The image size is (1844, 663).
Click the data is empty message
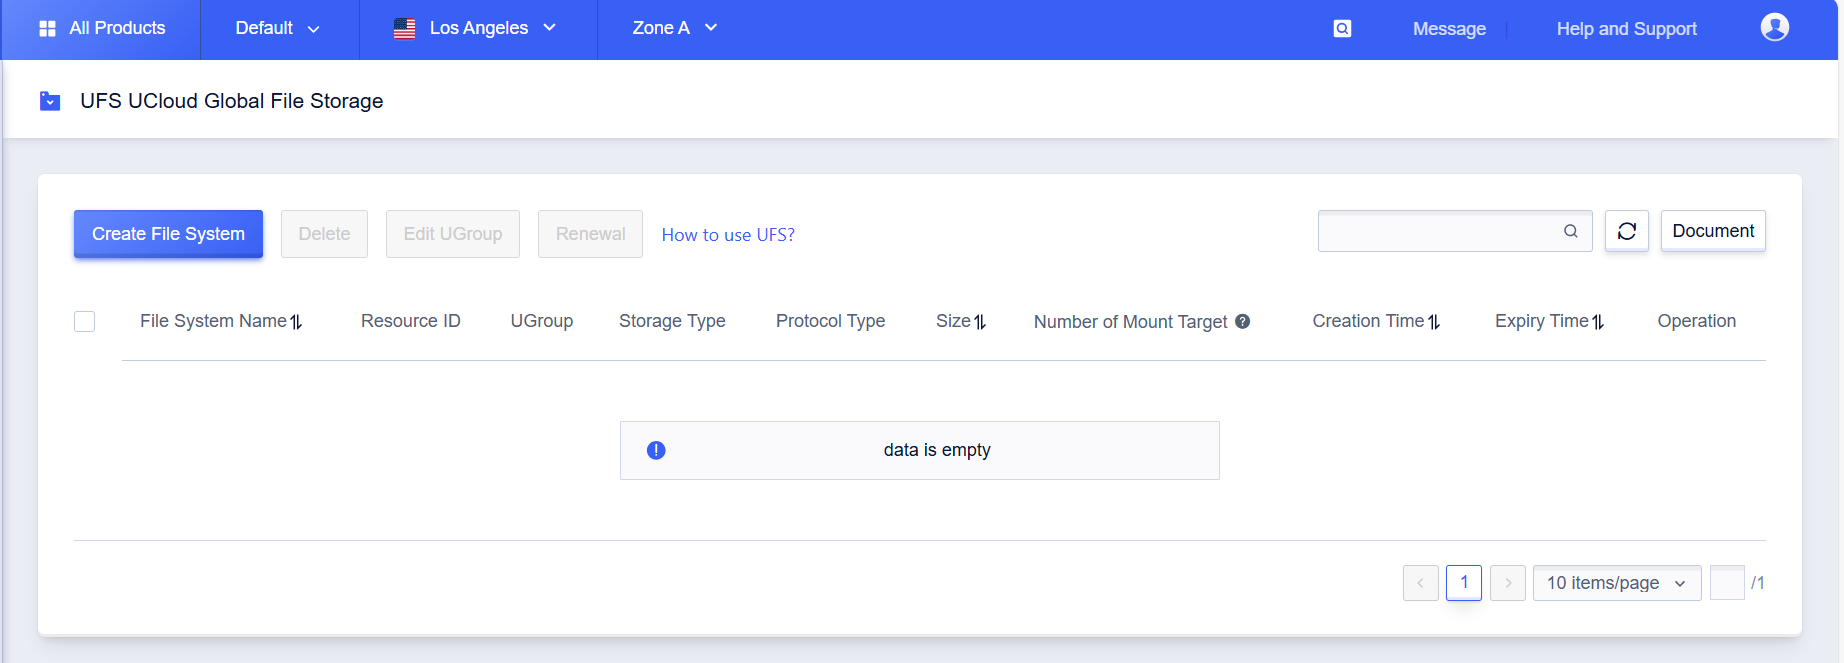coord(937,450)
